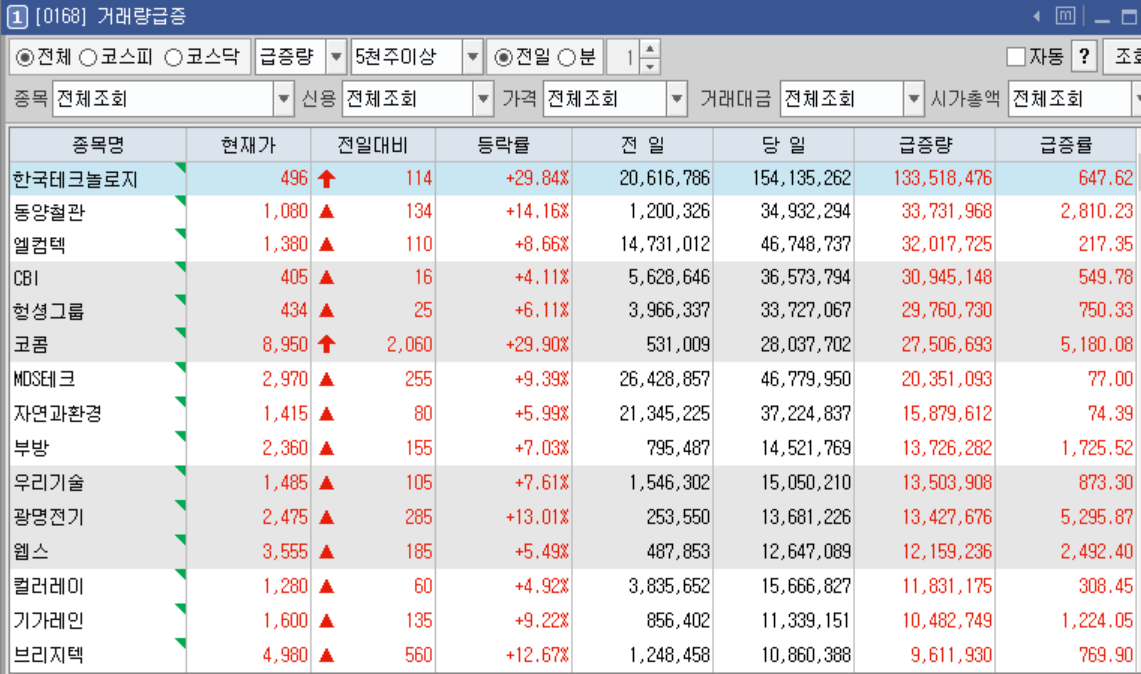Sort by 당 일 column header

point(784,145)
